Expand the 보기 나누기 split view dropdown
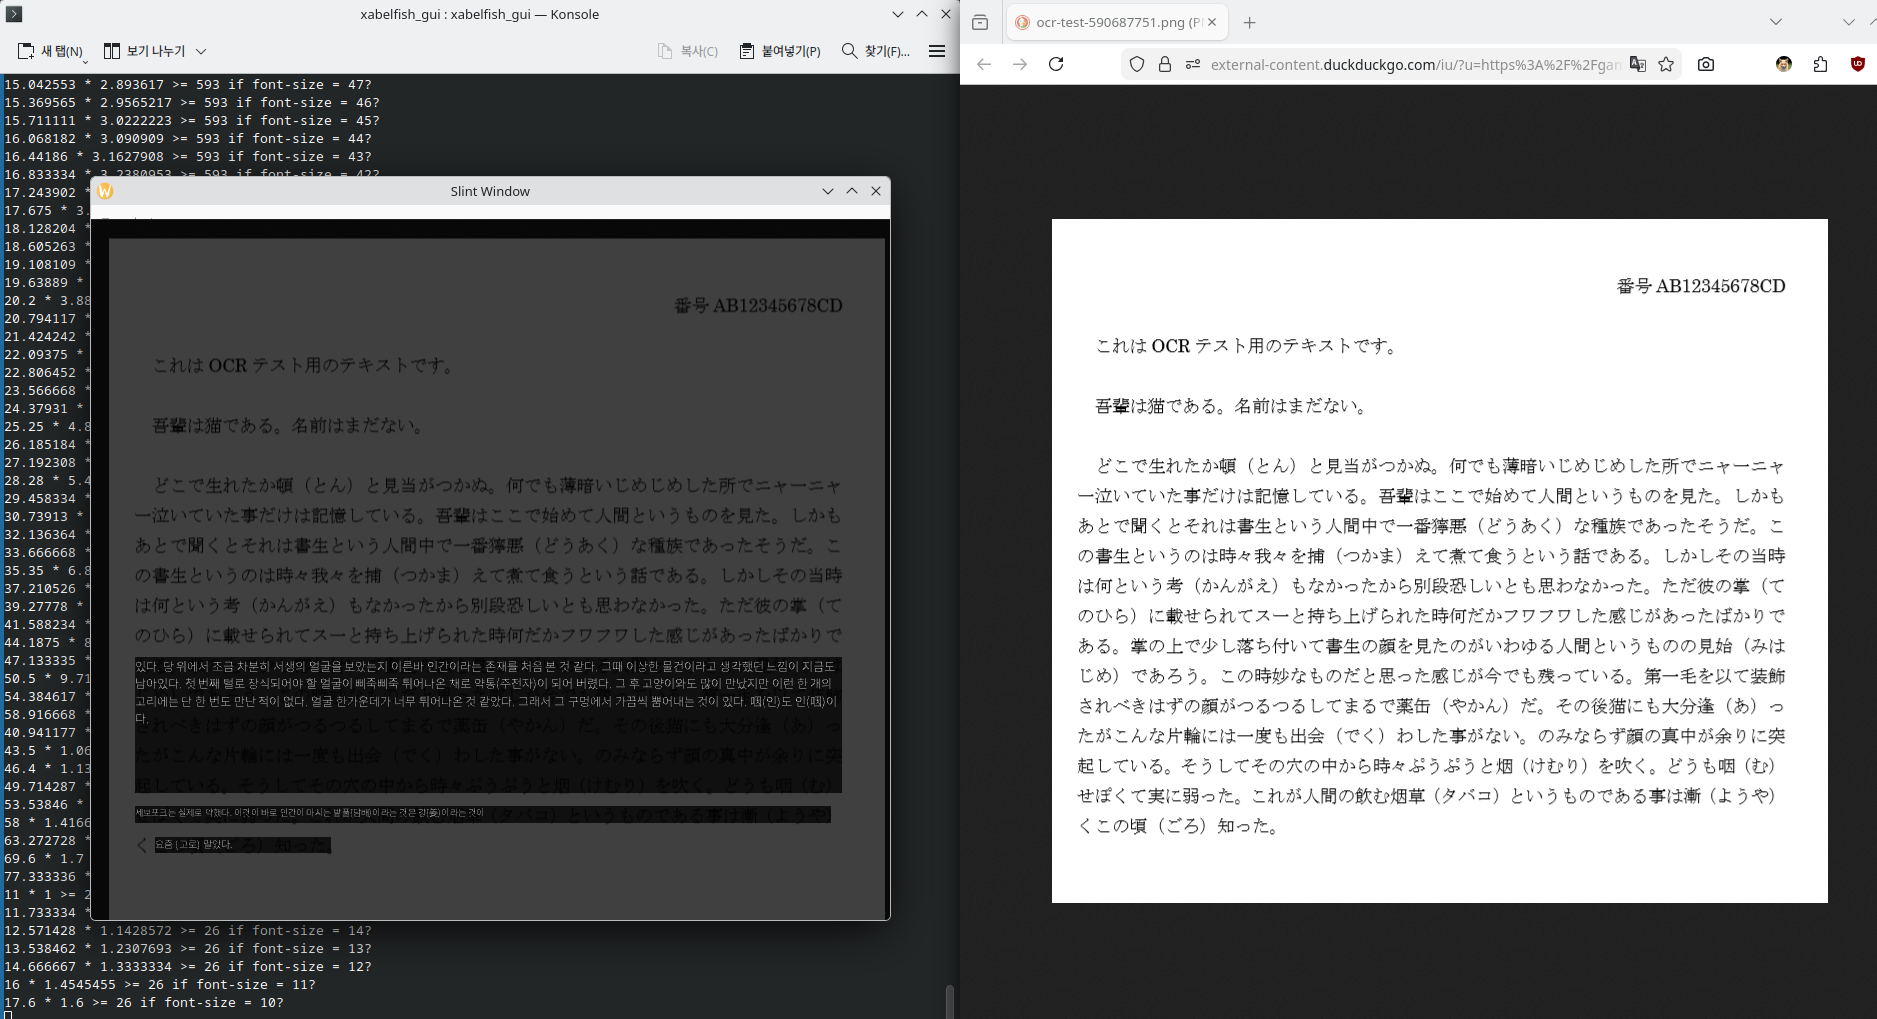The height and width of the screenshot is (1019, 1877). click(201, 51)
